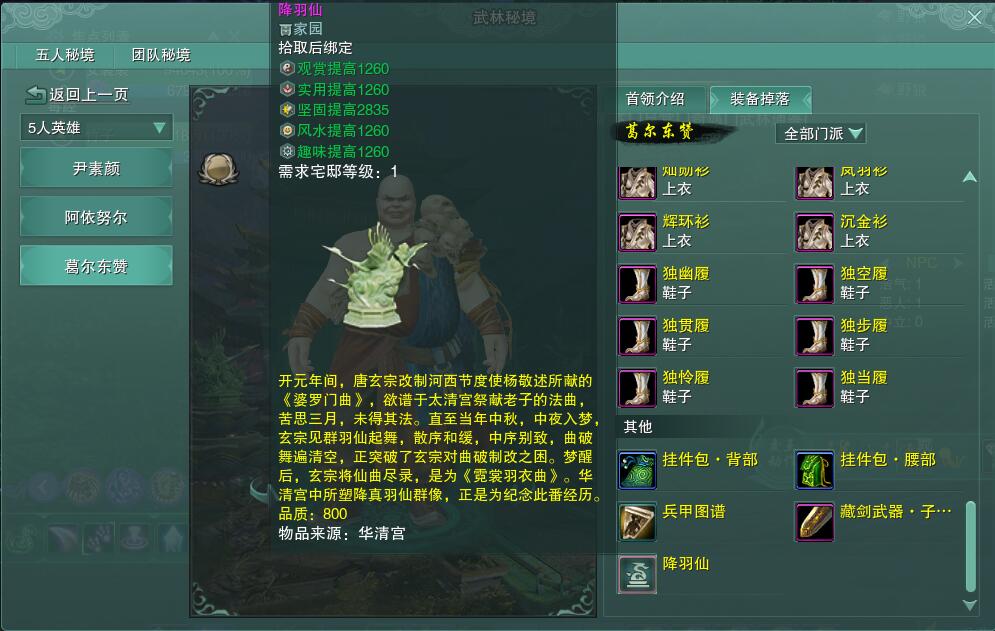Click the loot list scrollbar down arrow
The height and width of the screenshot is (631, 995).
[x=970, y=606]
